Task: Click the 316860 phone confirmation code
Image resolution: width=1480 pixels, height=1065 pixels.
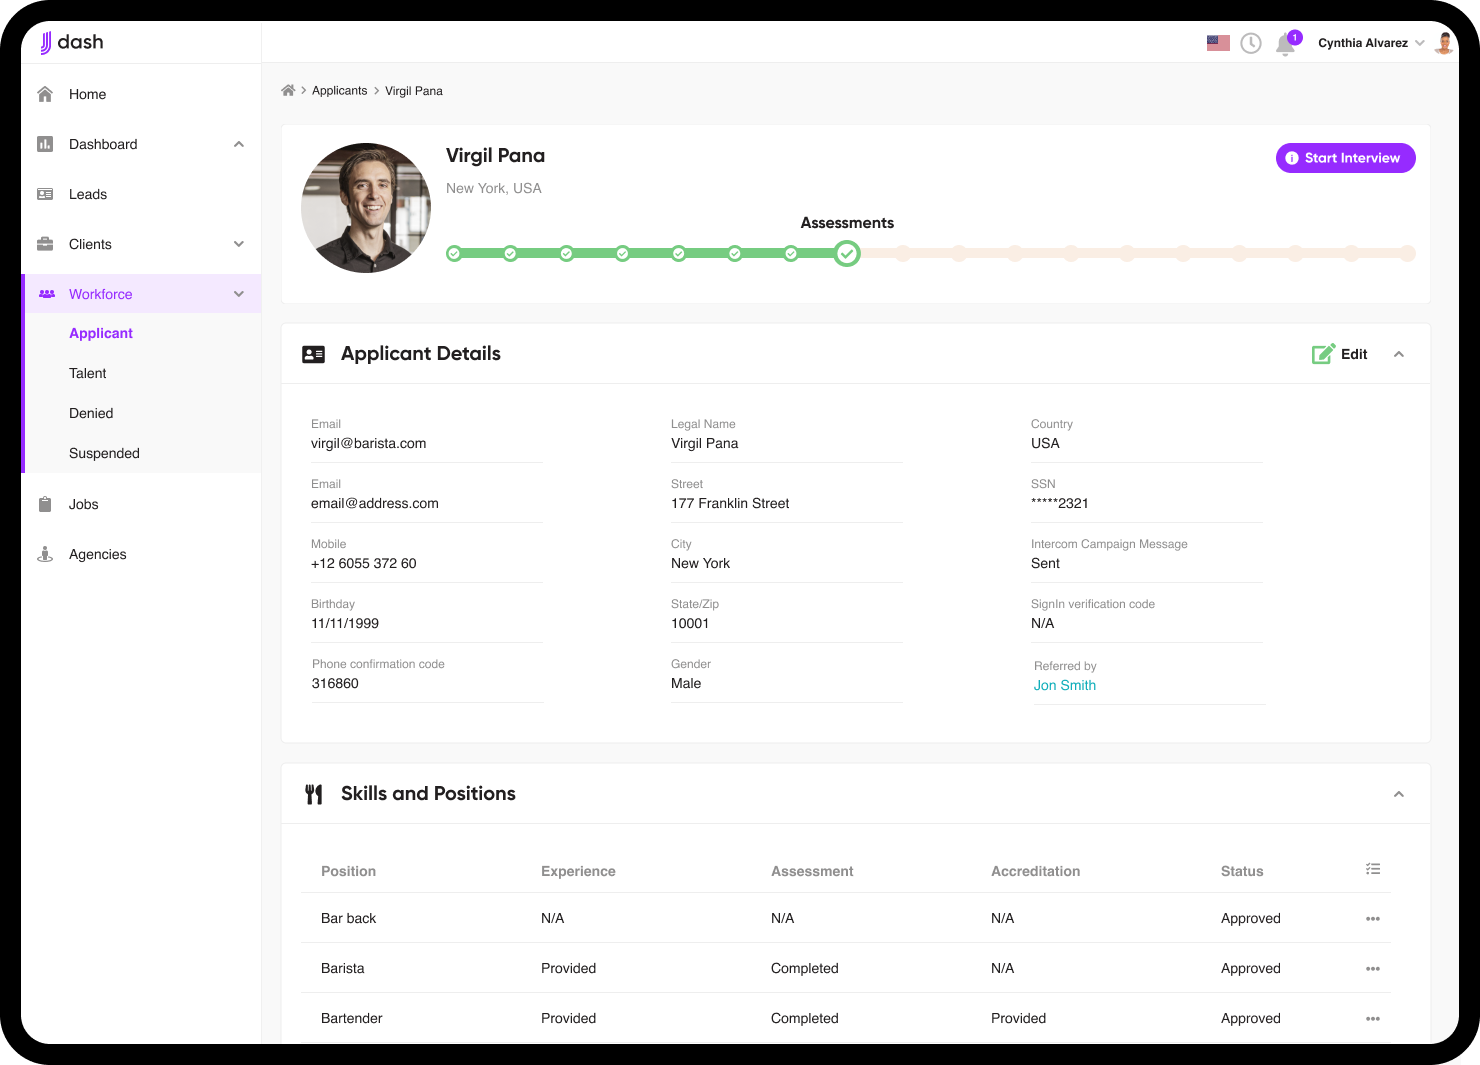Action: (x=335, y=683)
